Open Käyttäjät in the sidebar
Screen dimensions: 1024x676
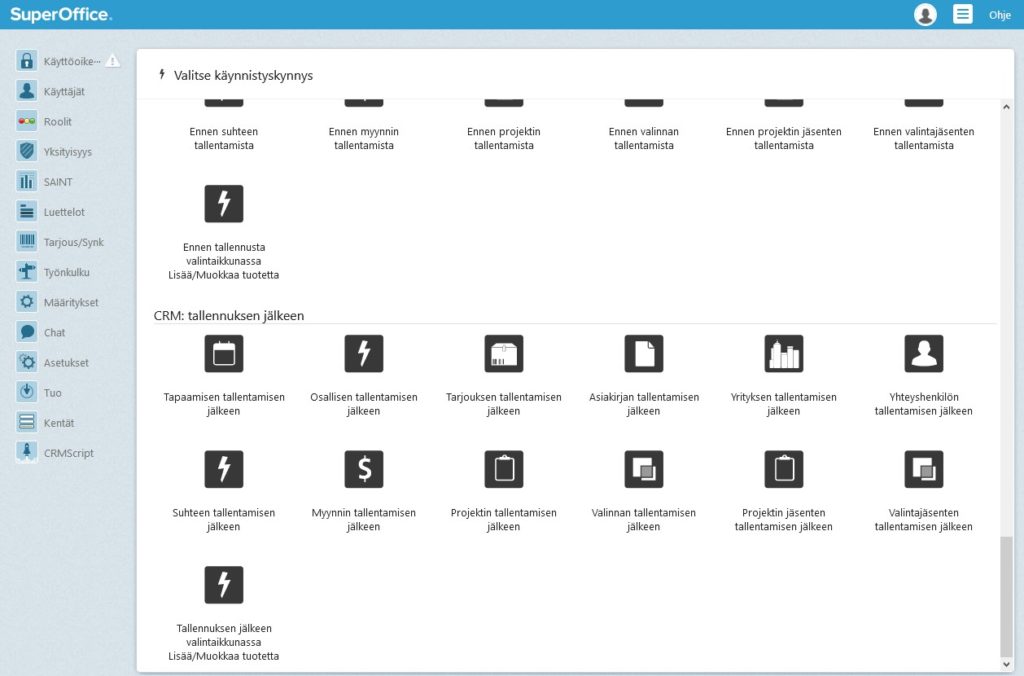pyautogui.click(x=64, y=91)
